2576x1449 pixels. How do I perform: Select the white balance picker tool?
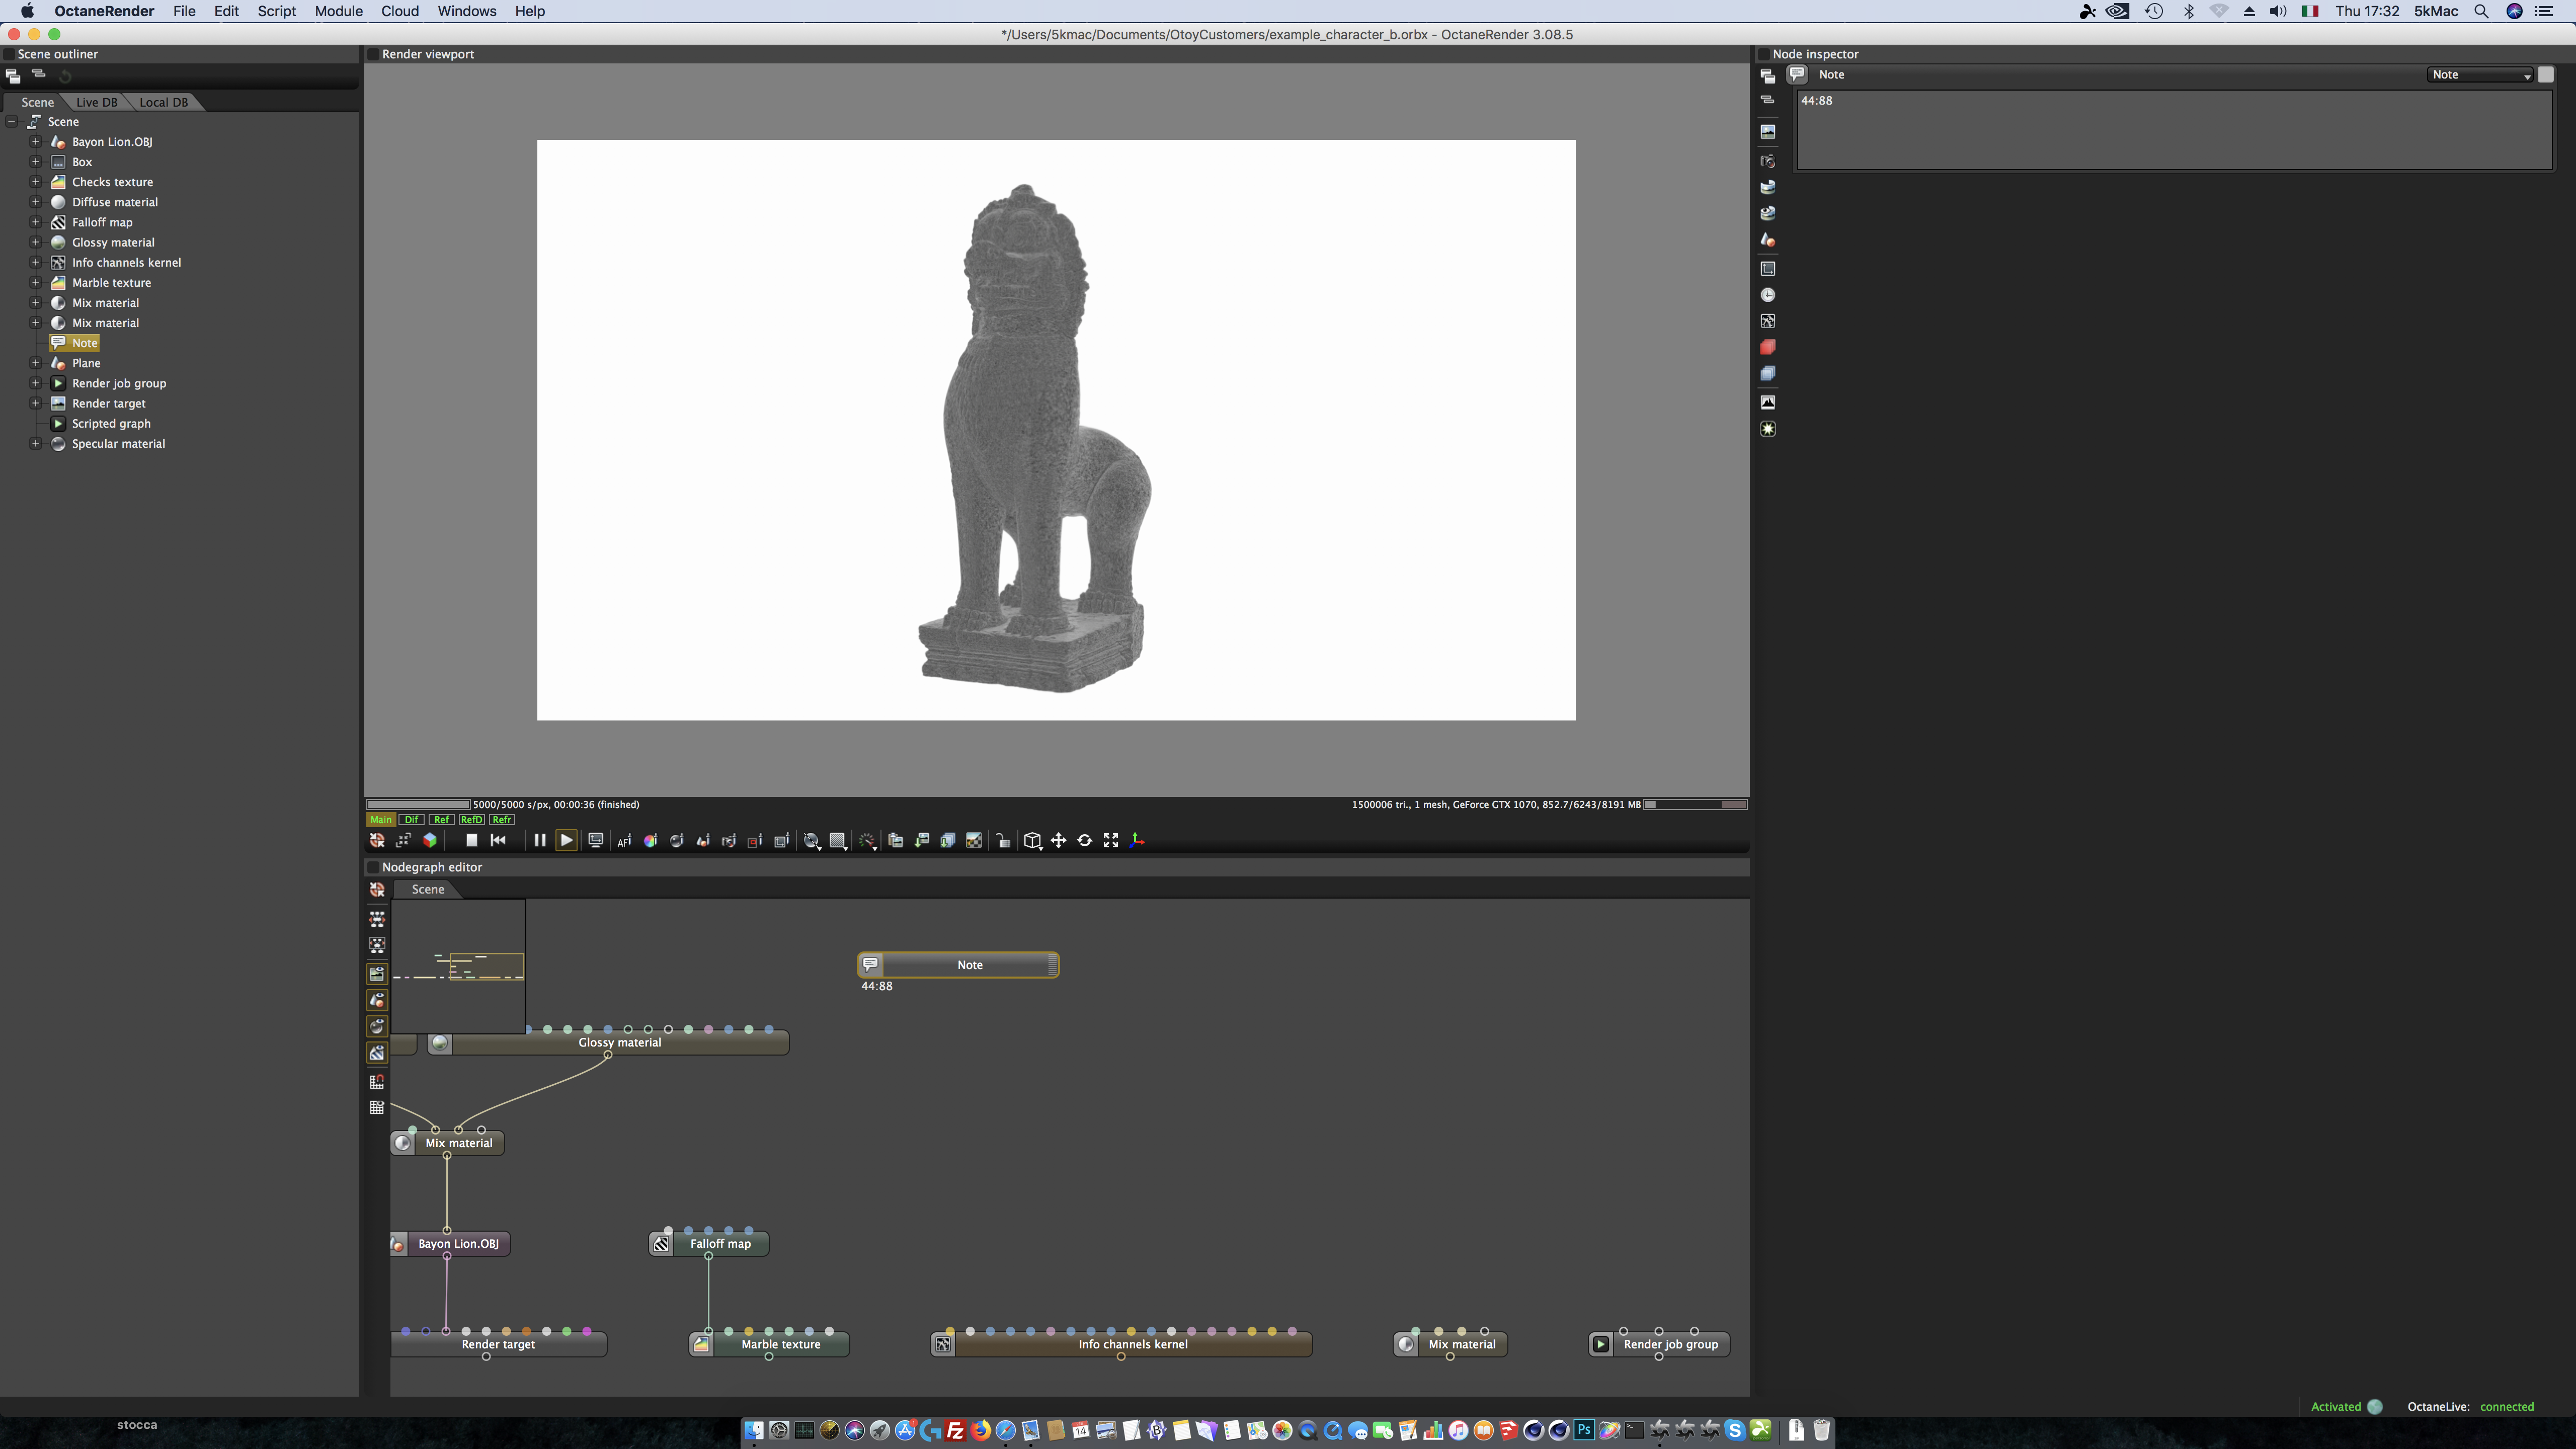[x=650, y=840]
